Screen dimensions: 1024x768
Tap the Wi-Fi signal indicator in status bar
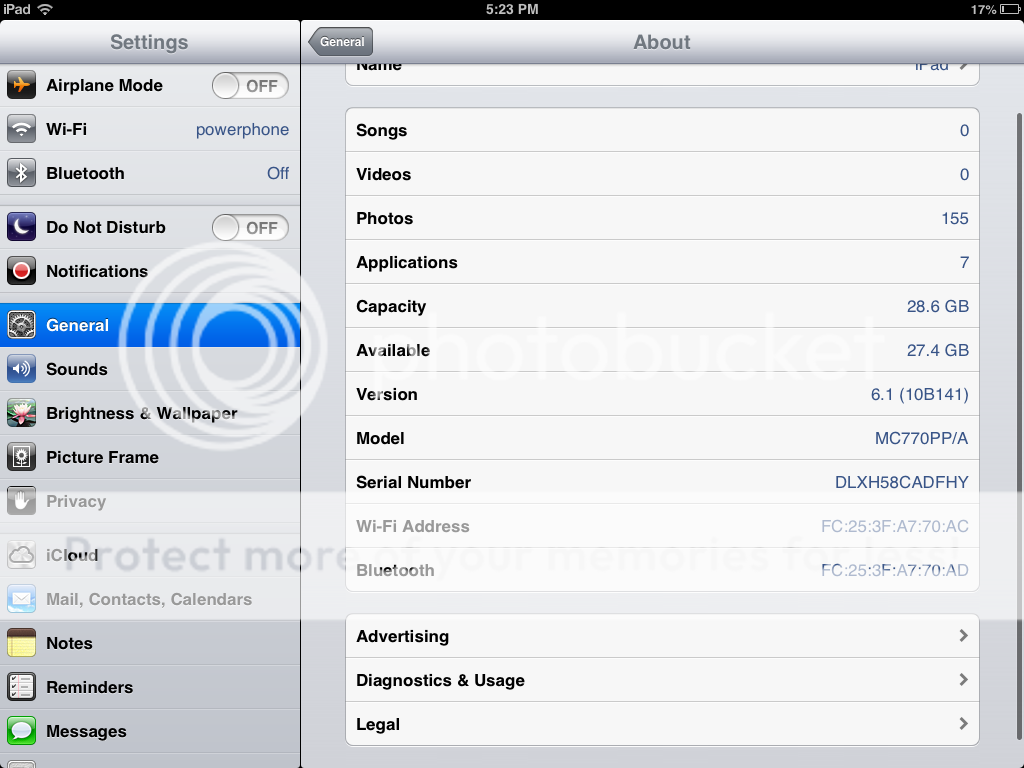tap(45, 9)
